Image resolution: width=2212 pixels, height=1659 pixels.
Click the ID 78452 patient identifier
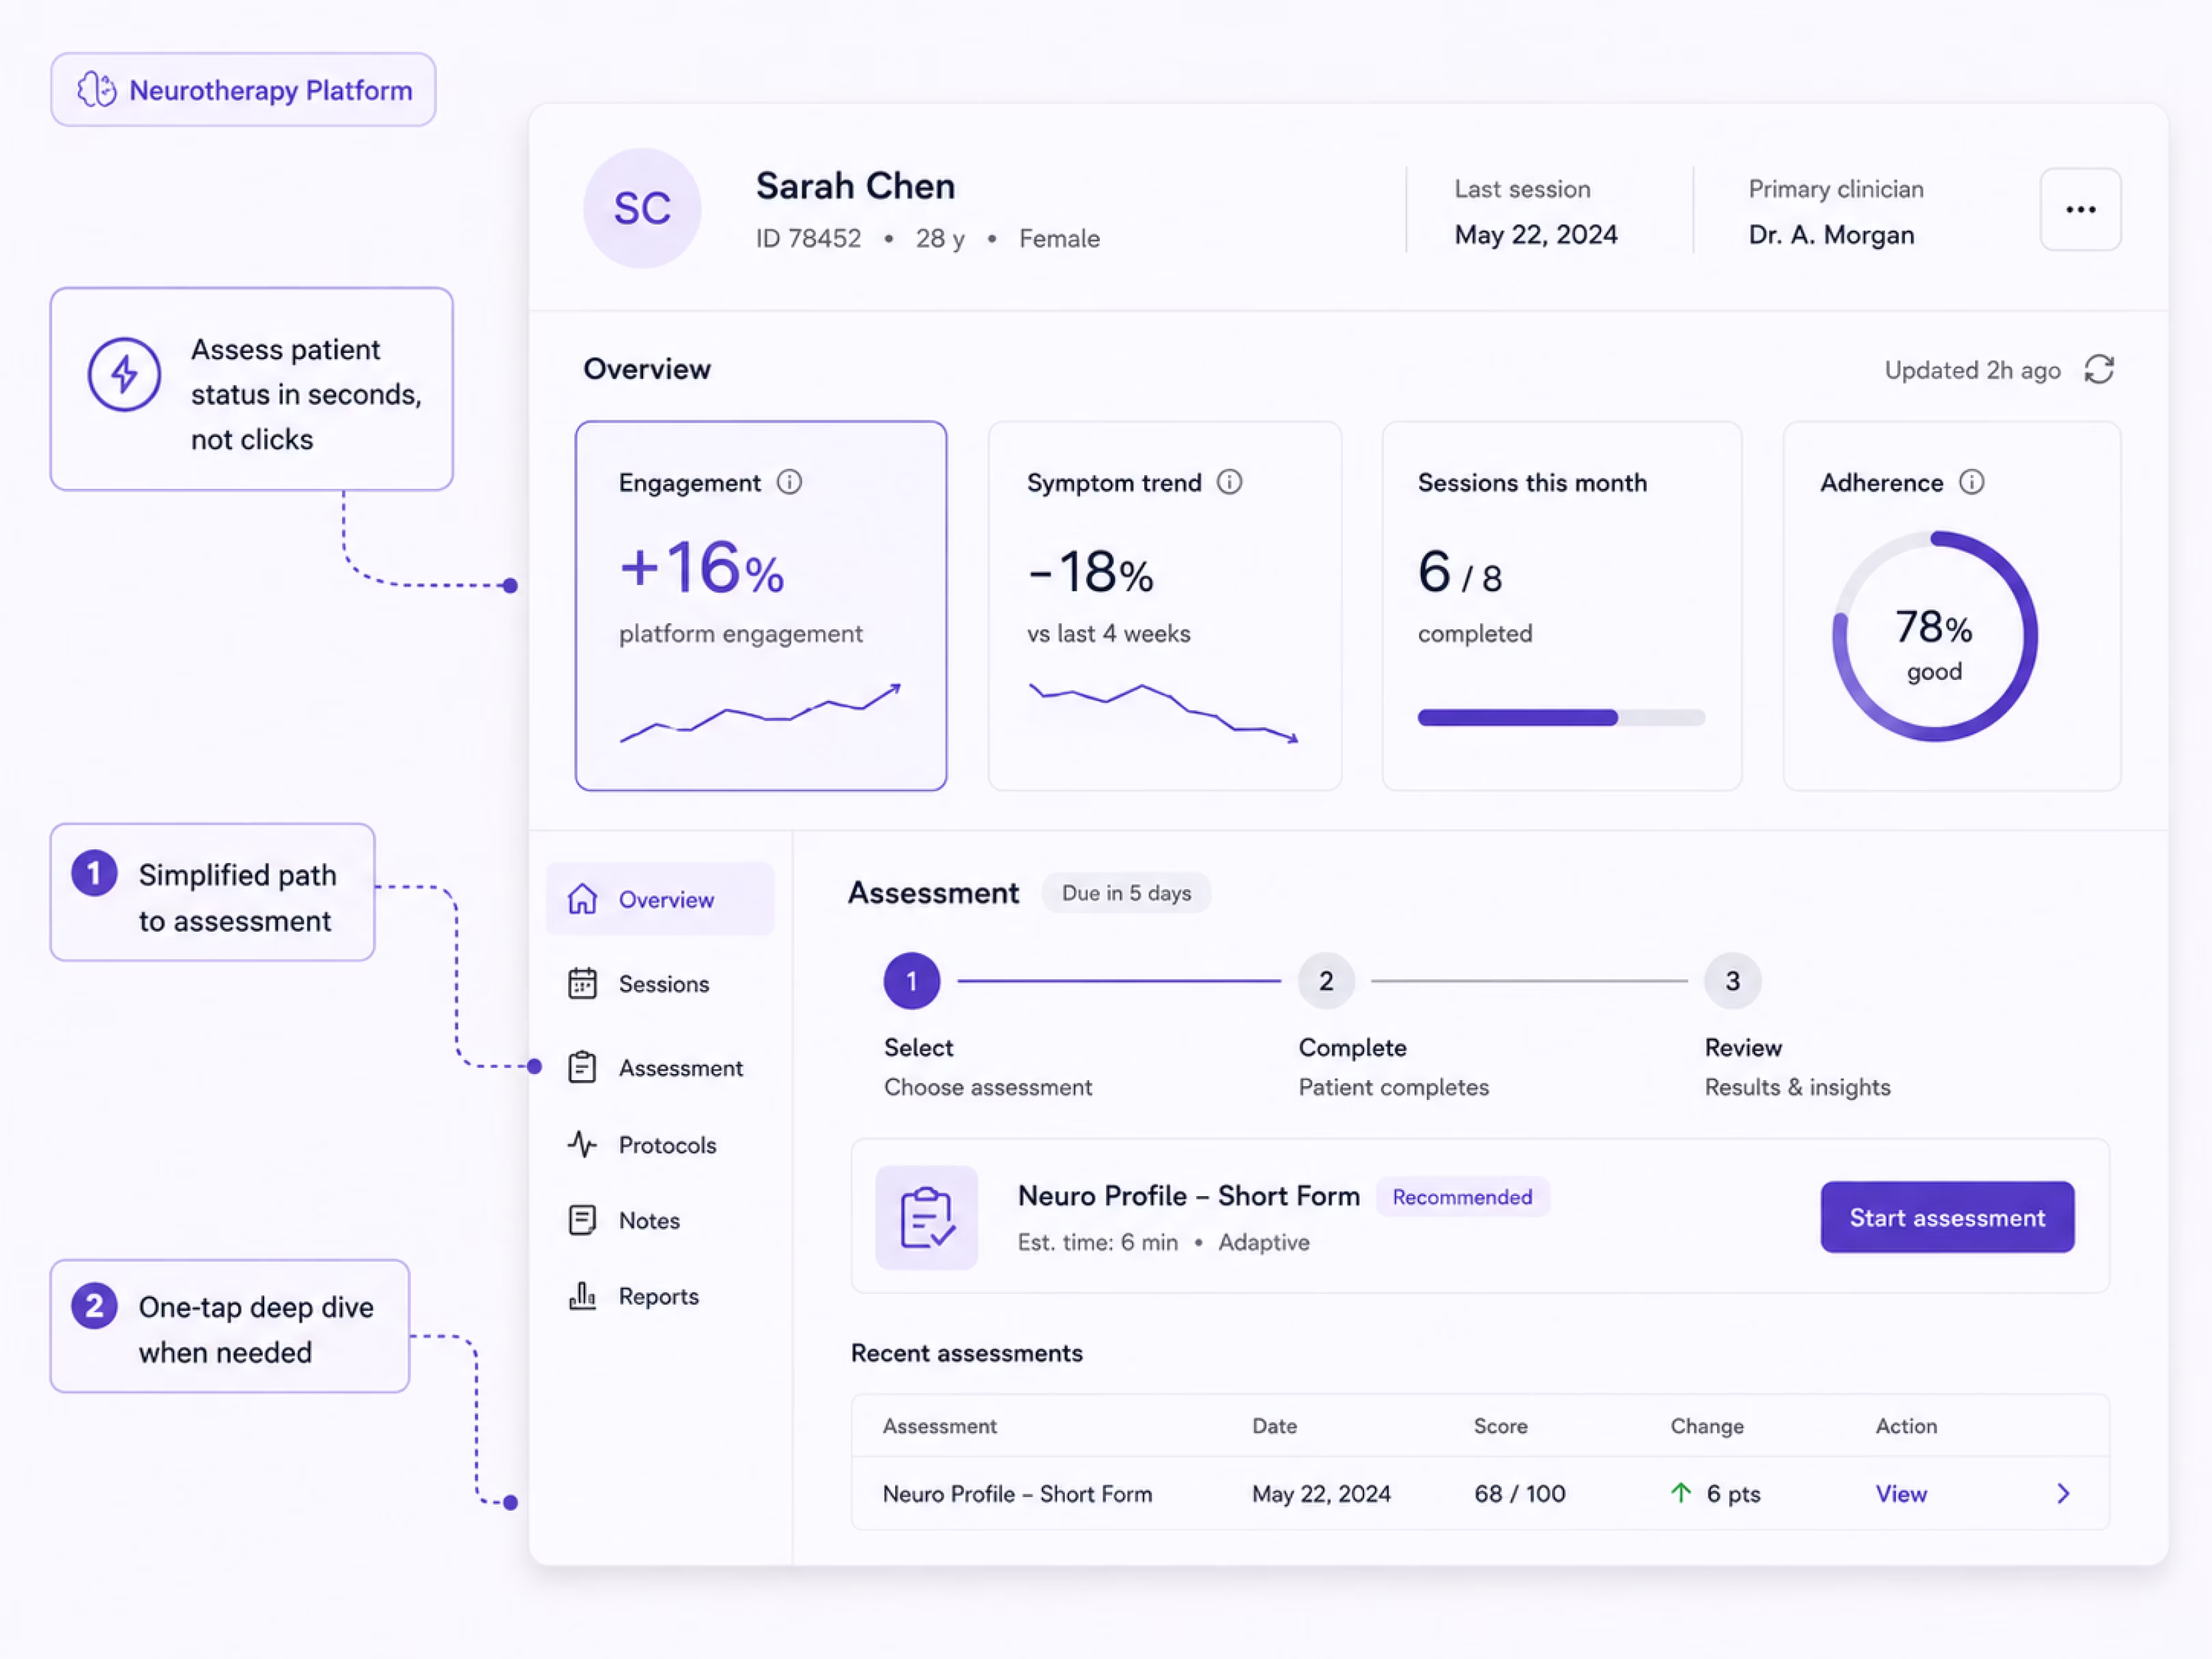(x=808, y=238)
